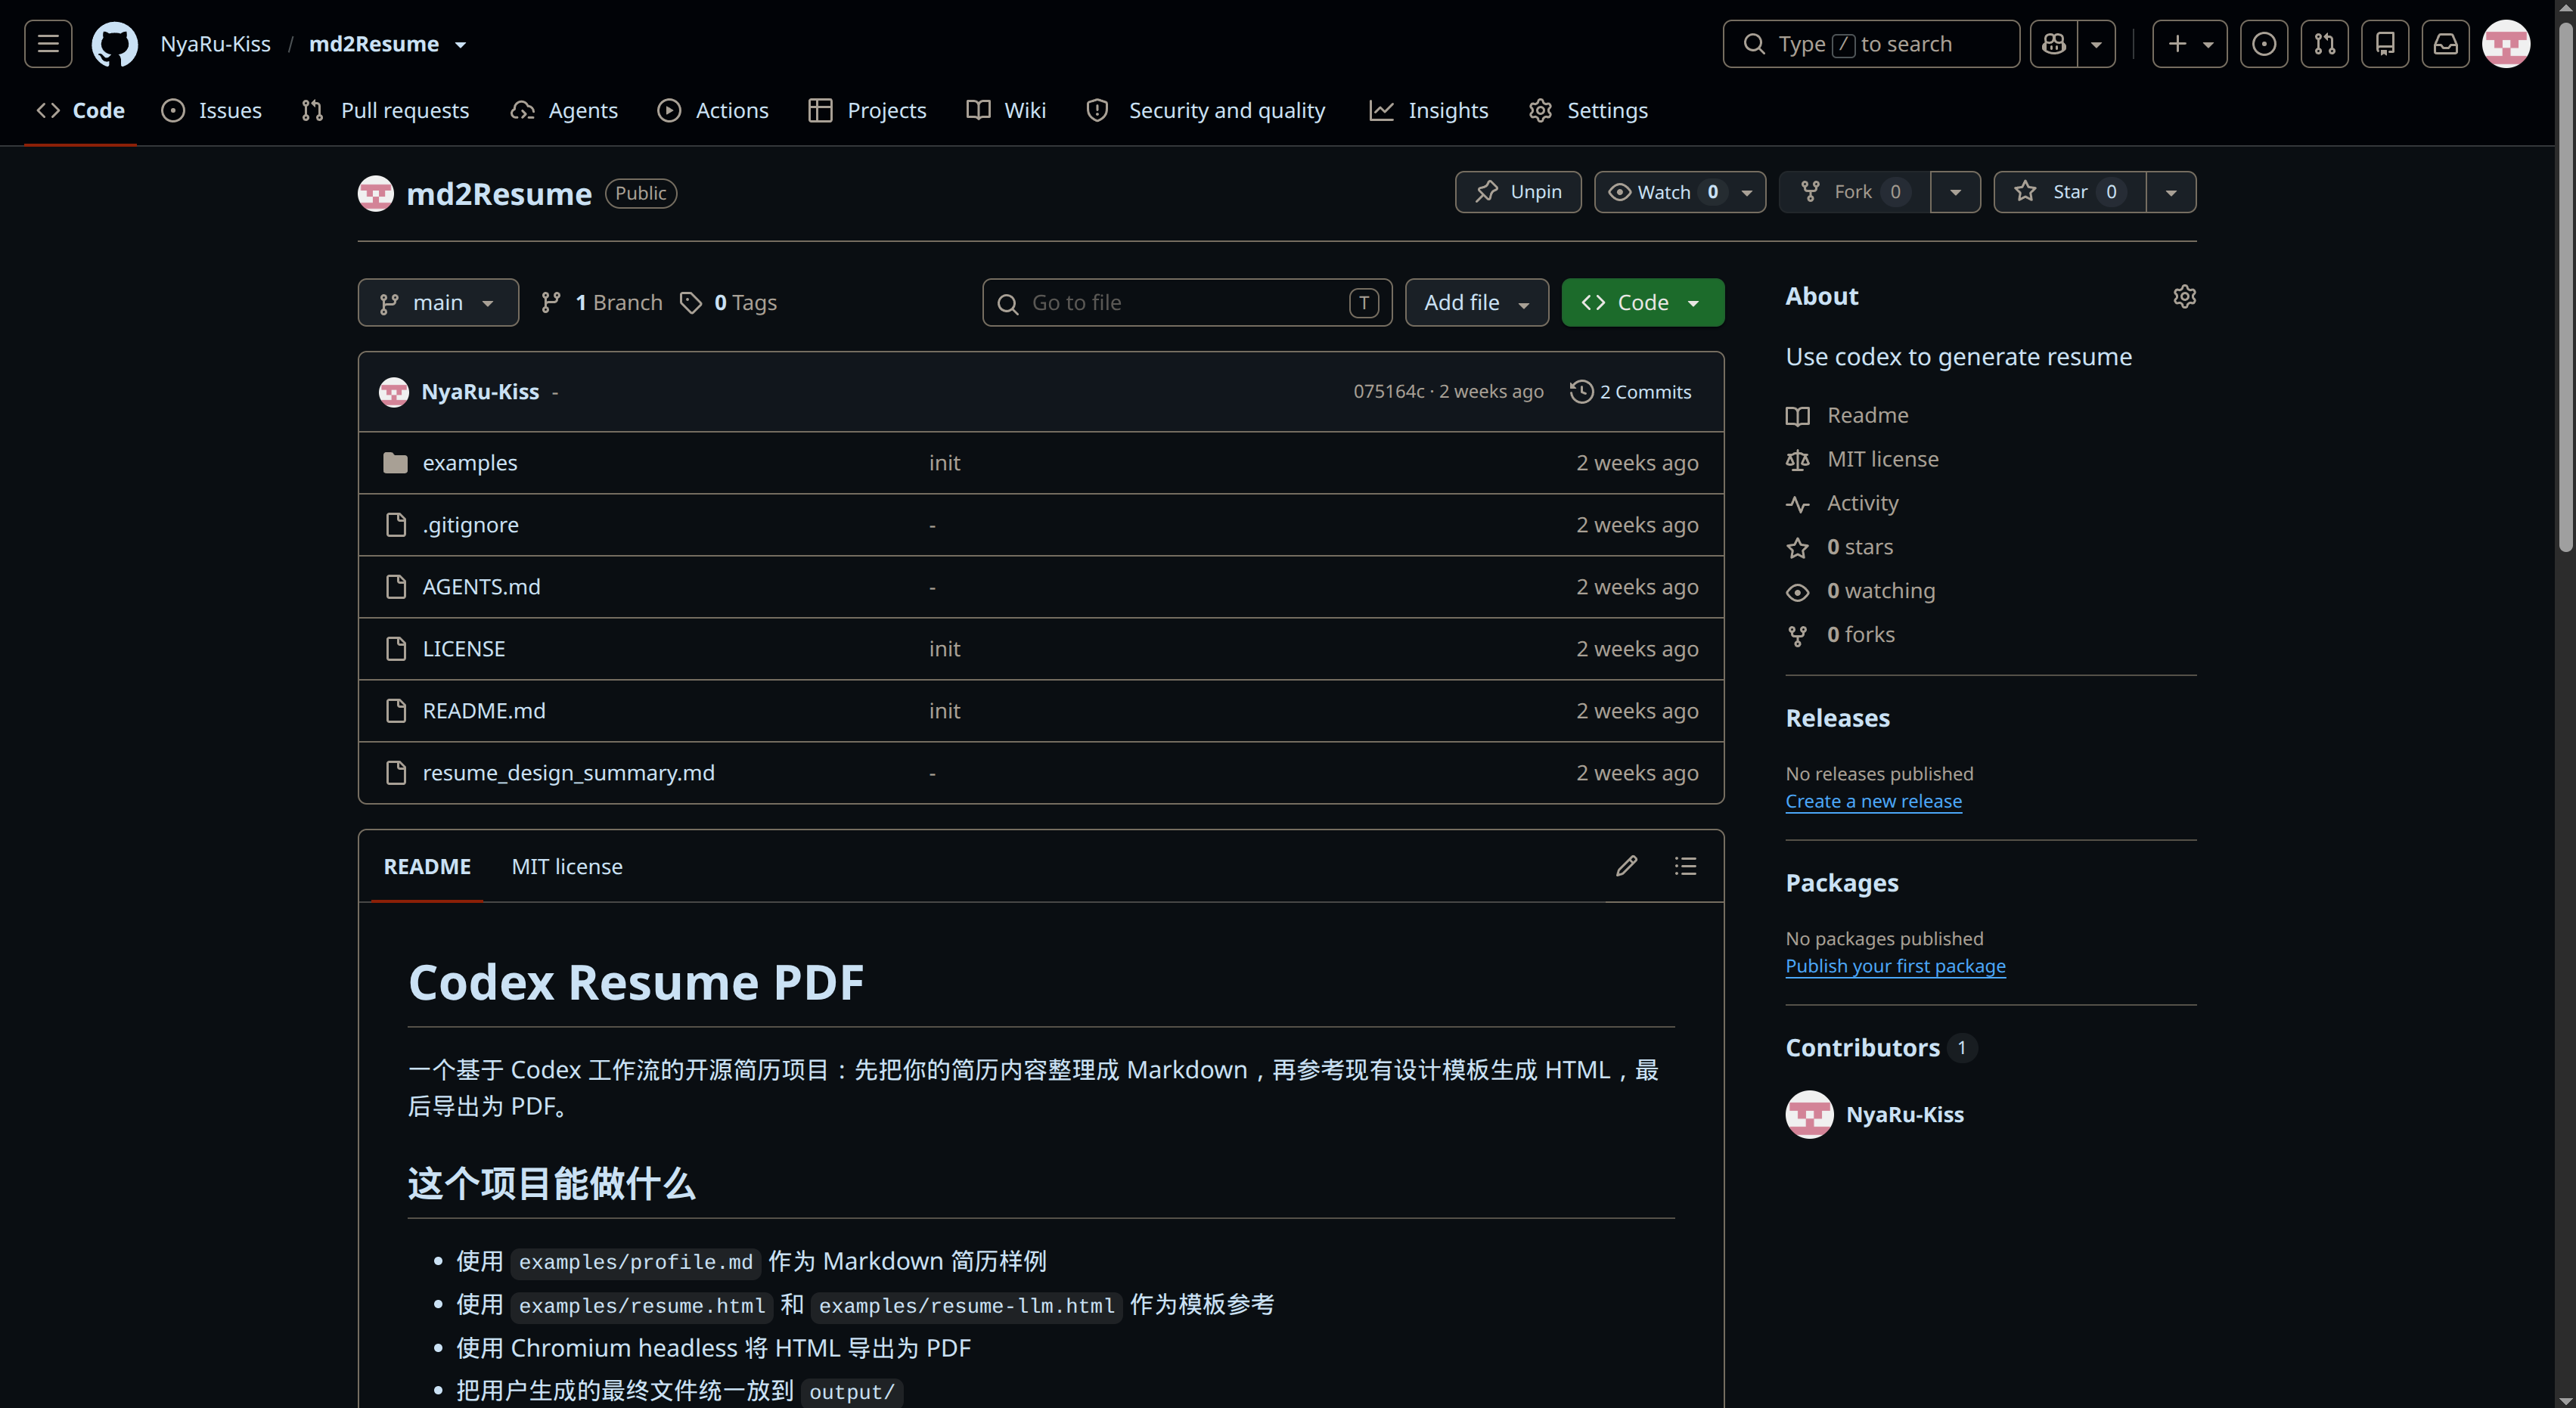Click the Fork button
Screen dimensions: 2576x1408
pyautogui.click(x=1854, y=192)
